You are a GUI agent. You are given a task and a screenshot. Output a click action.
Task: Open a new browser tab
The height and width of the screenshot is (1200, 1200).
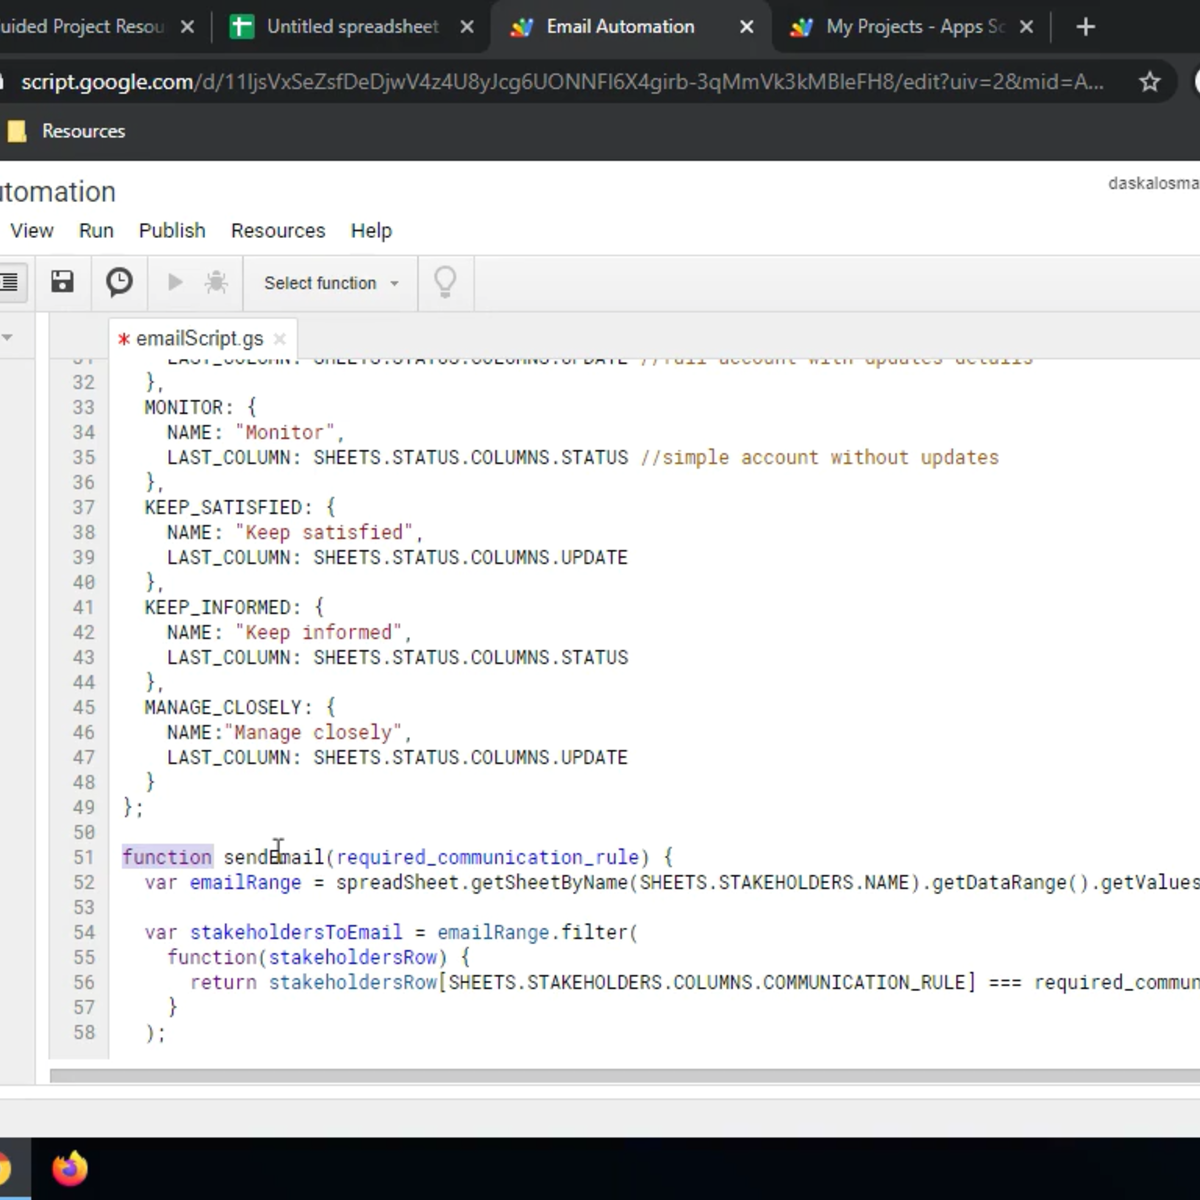tap(1086, 27)
